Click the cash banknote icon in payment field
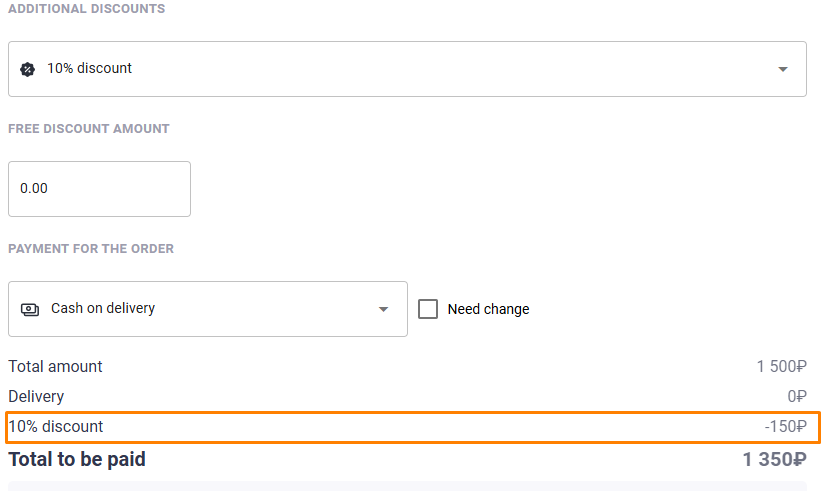The width and height of the screenshot is (824, 491). point(30,309)
